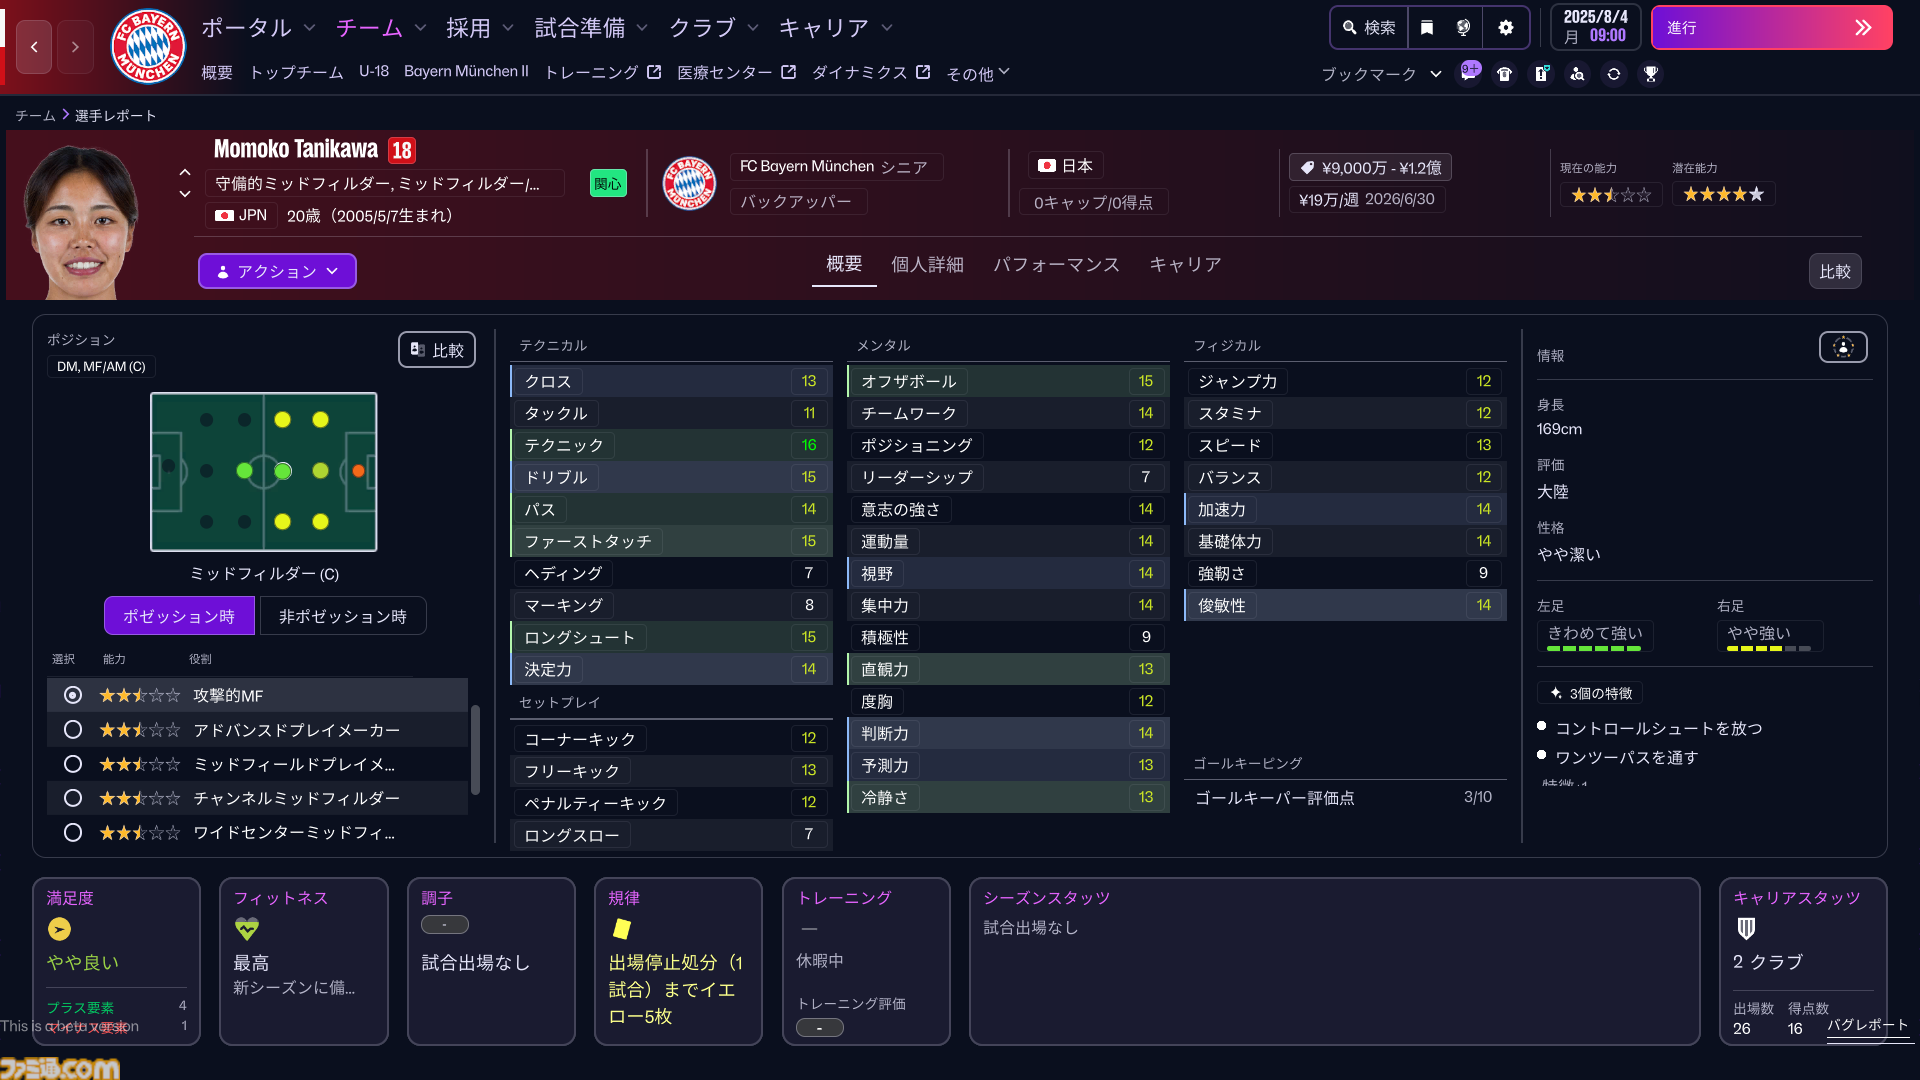Image resolution: width=1920 pixels, height=1080 pixels.
Task: Open the 試合準備 menu dropdown
Action: [x=591, y=28]
